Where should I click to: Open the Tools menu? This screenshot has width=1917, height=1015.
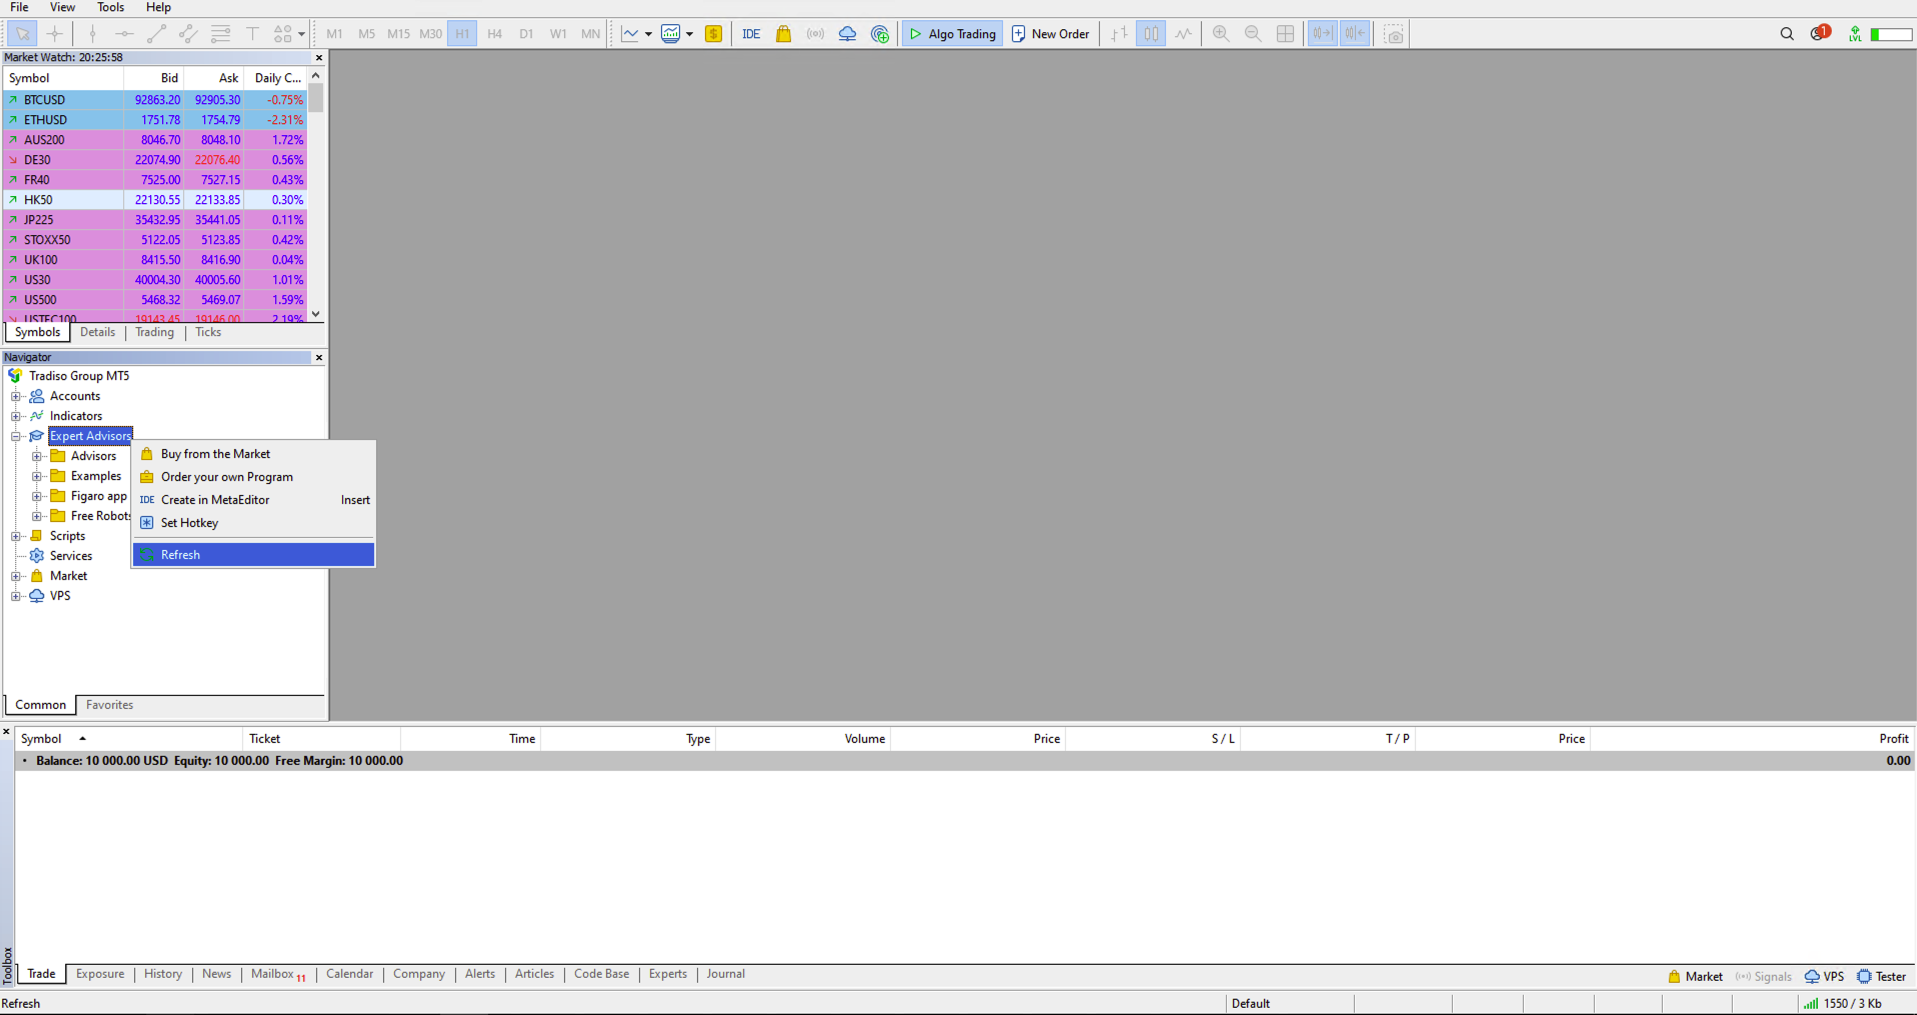pyautogui.click(x=110, y=7)
